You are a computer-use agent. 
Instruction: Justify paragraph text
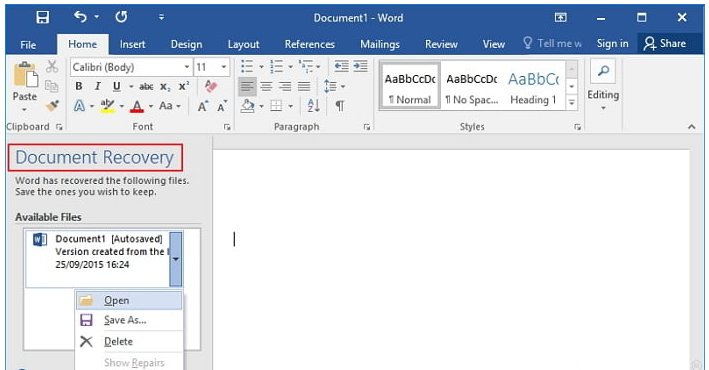click(304, 86)
